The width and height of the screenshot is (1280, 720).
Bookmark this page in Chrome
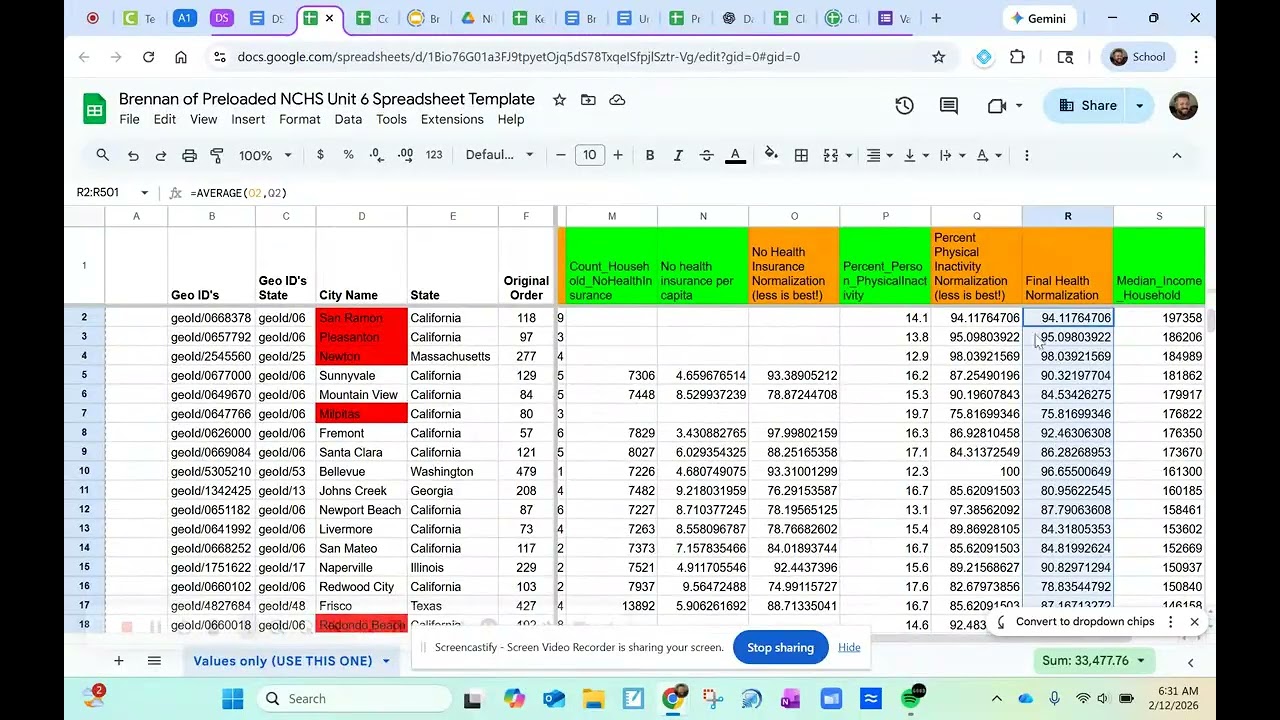(938, 57)
